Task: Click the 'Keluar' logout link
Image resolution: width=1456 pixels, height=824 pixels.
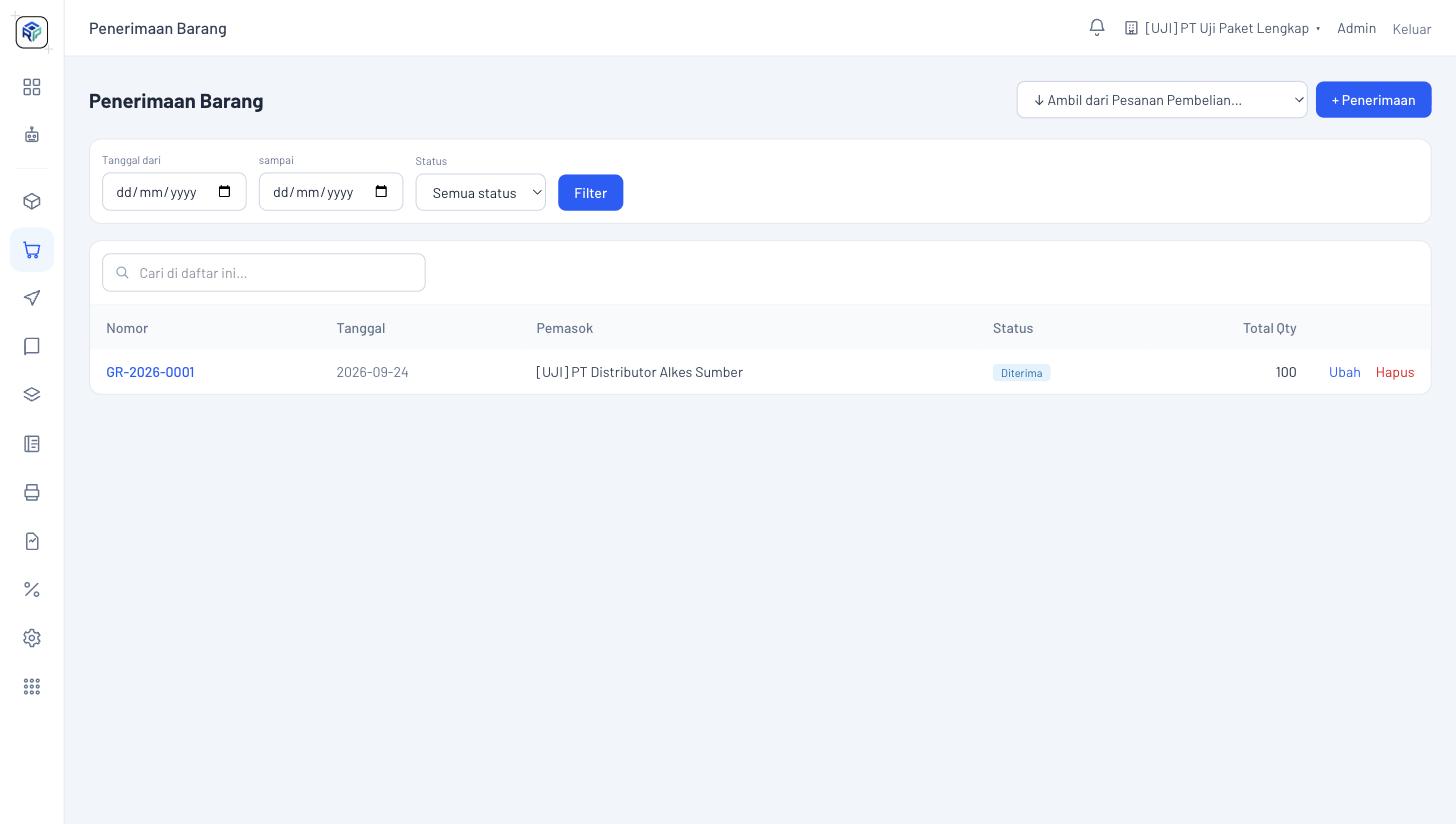Action: (x=1412, y=29)
